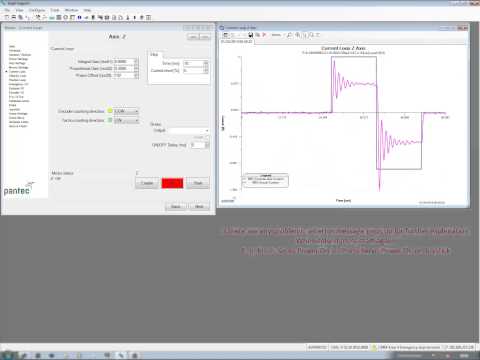This screenshot has width=480, height=360.
Task: Click the yellow indicator beside Encoder counting direction
Action: point(110,111)
